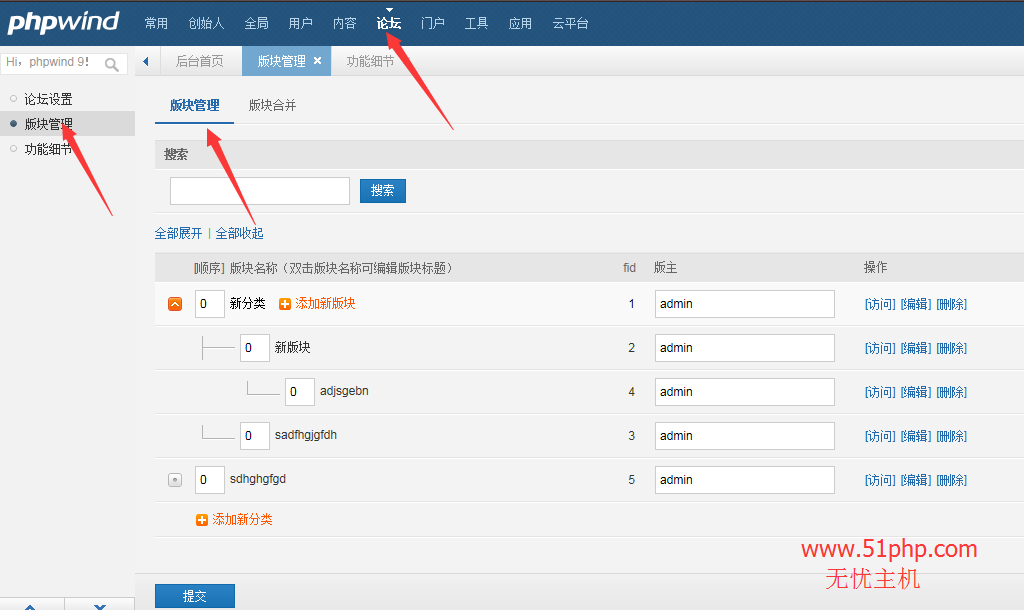Click the phpwind logo
The height and width of the screenshot is (610, 1024).
coord(63,22)
